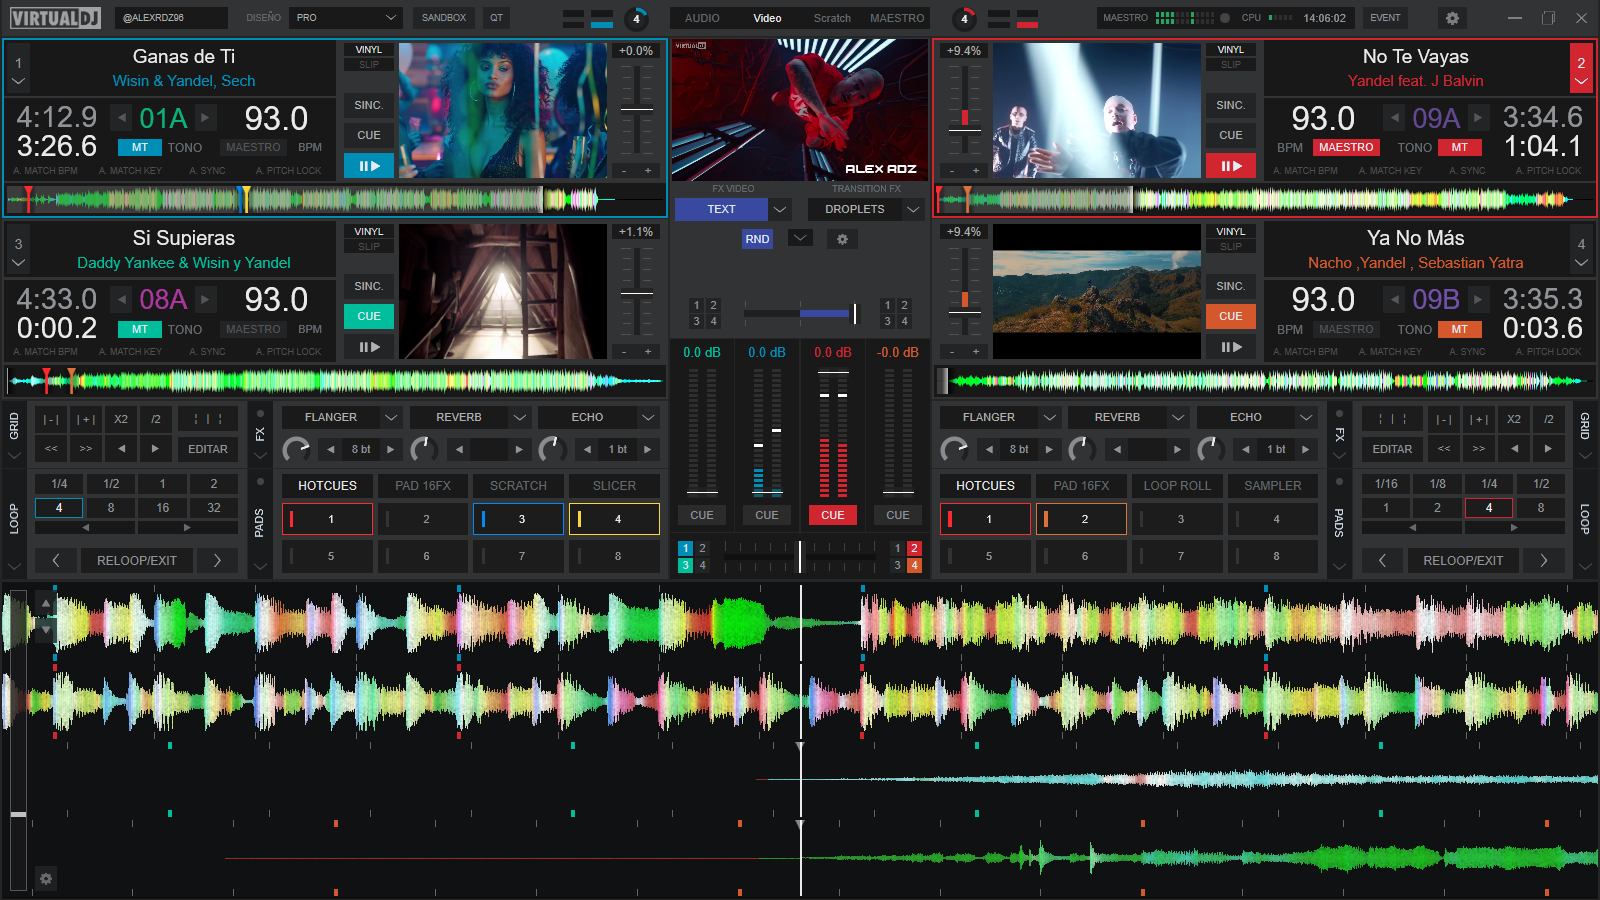Click the video FX settings gear beside RND
This screenshot has height=900, width=1600.
[842, 239]
